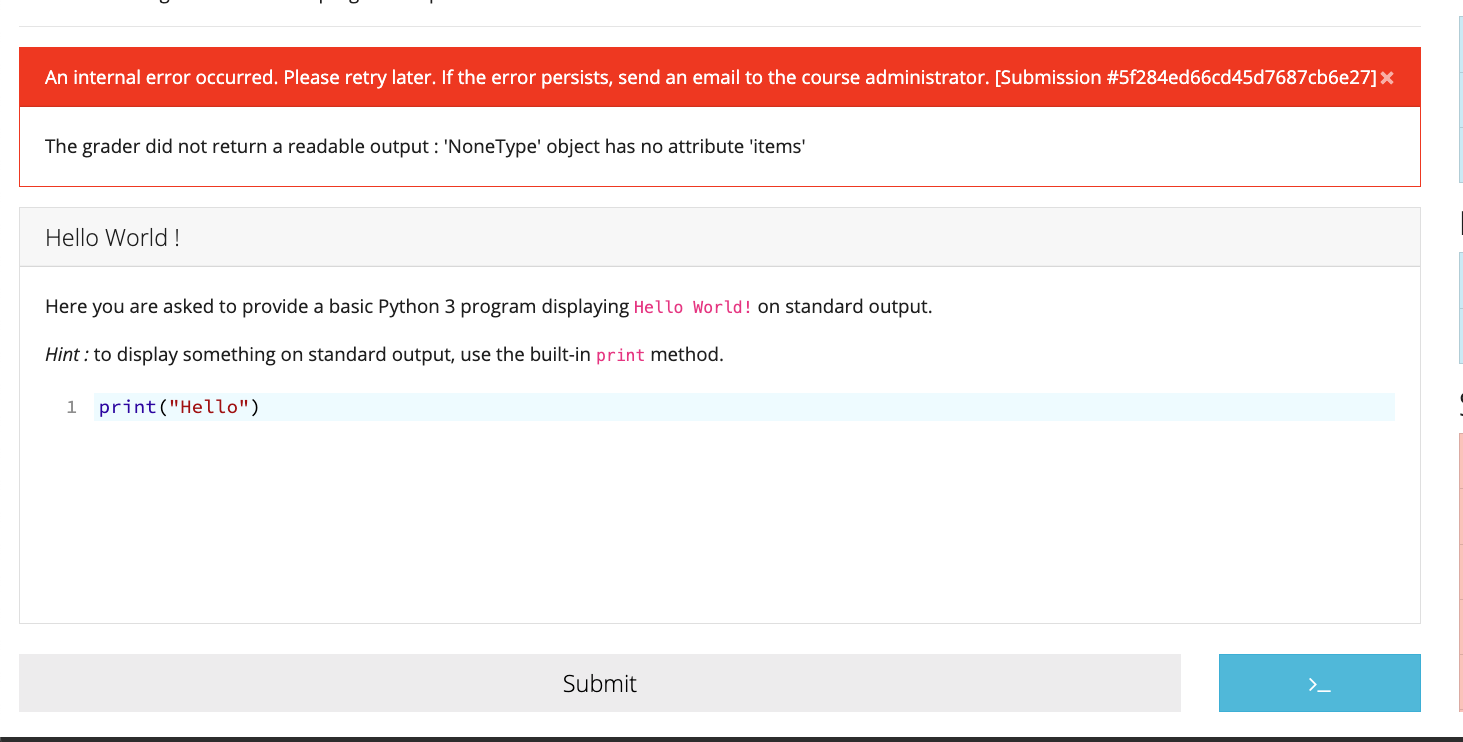Click the highlighted Hello World! code snippet
The height and width of the screenshot is (742, 1463).
point(692,306)
